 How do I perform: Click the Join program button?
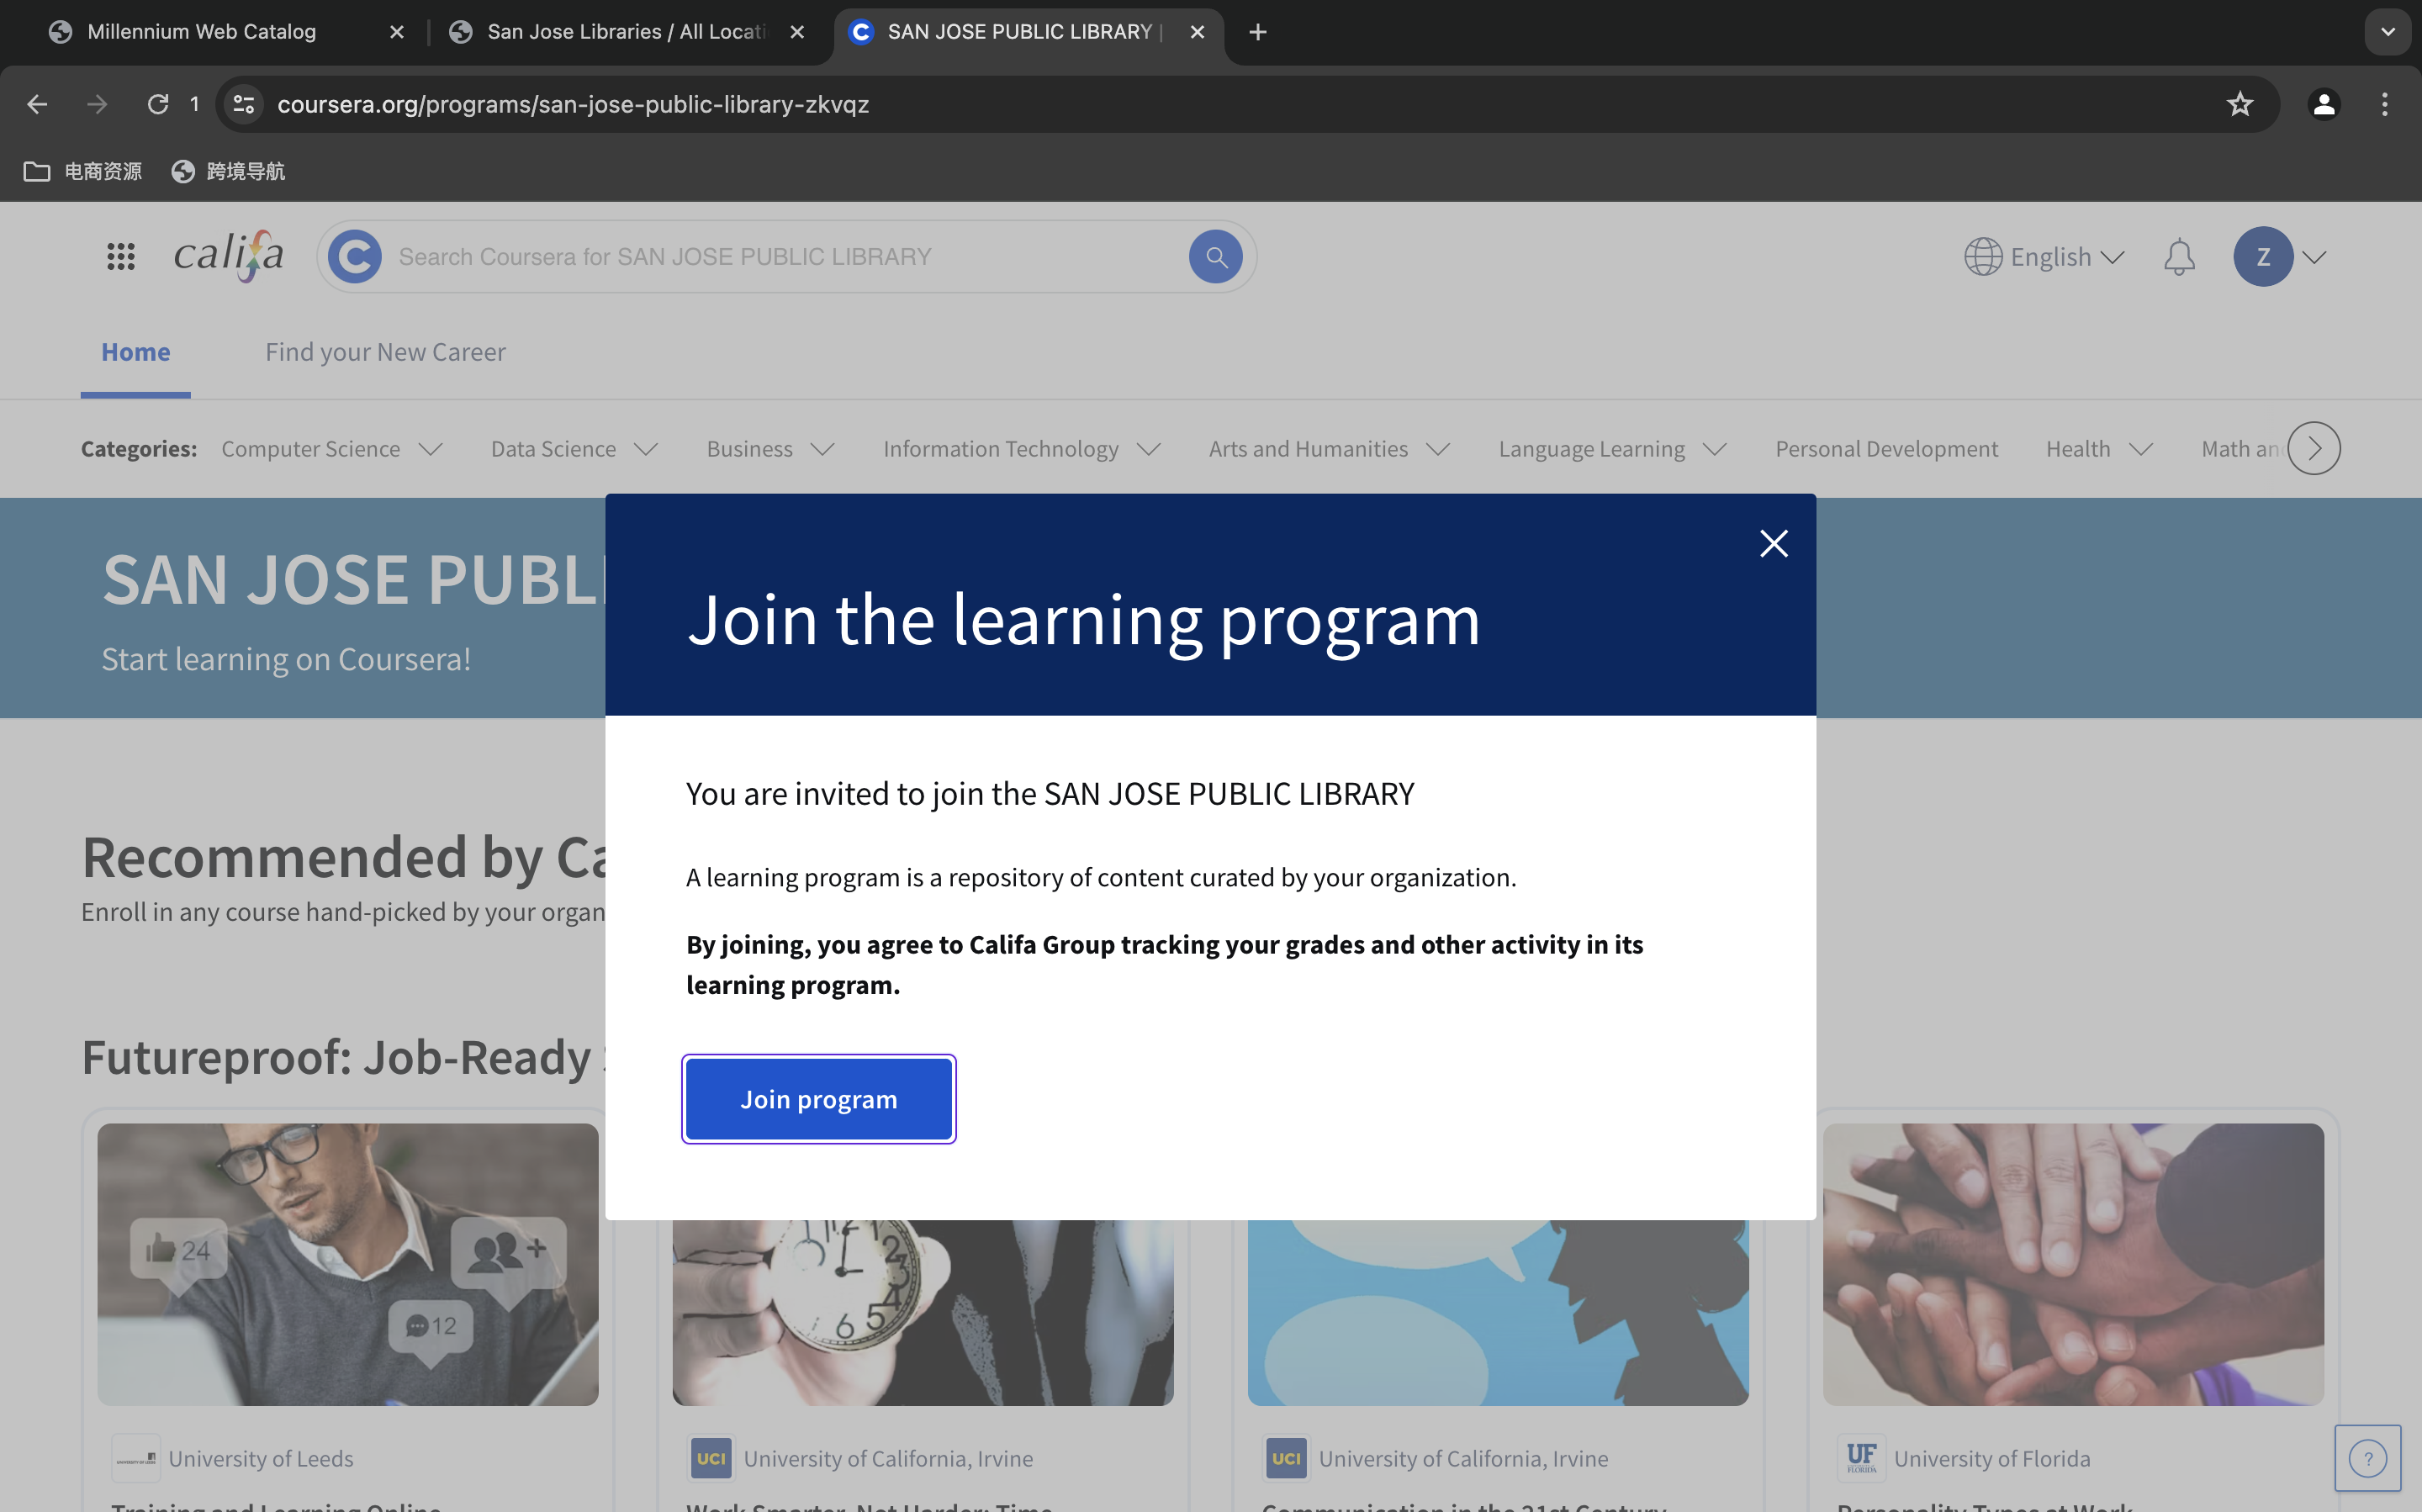click(x=818, y=1099)
